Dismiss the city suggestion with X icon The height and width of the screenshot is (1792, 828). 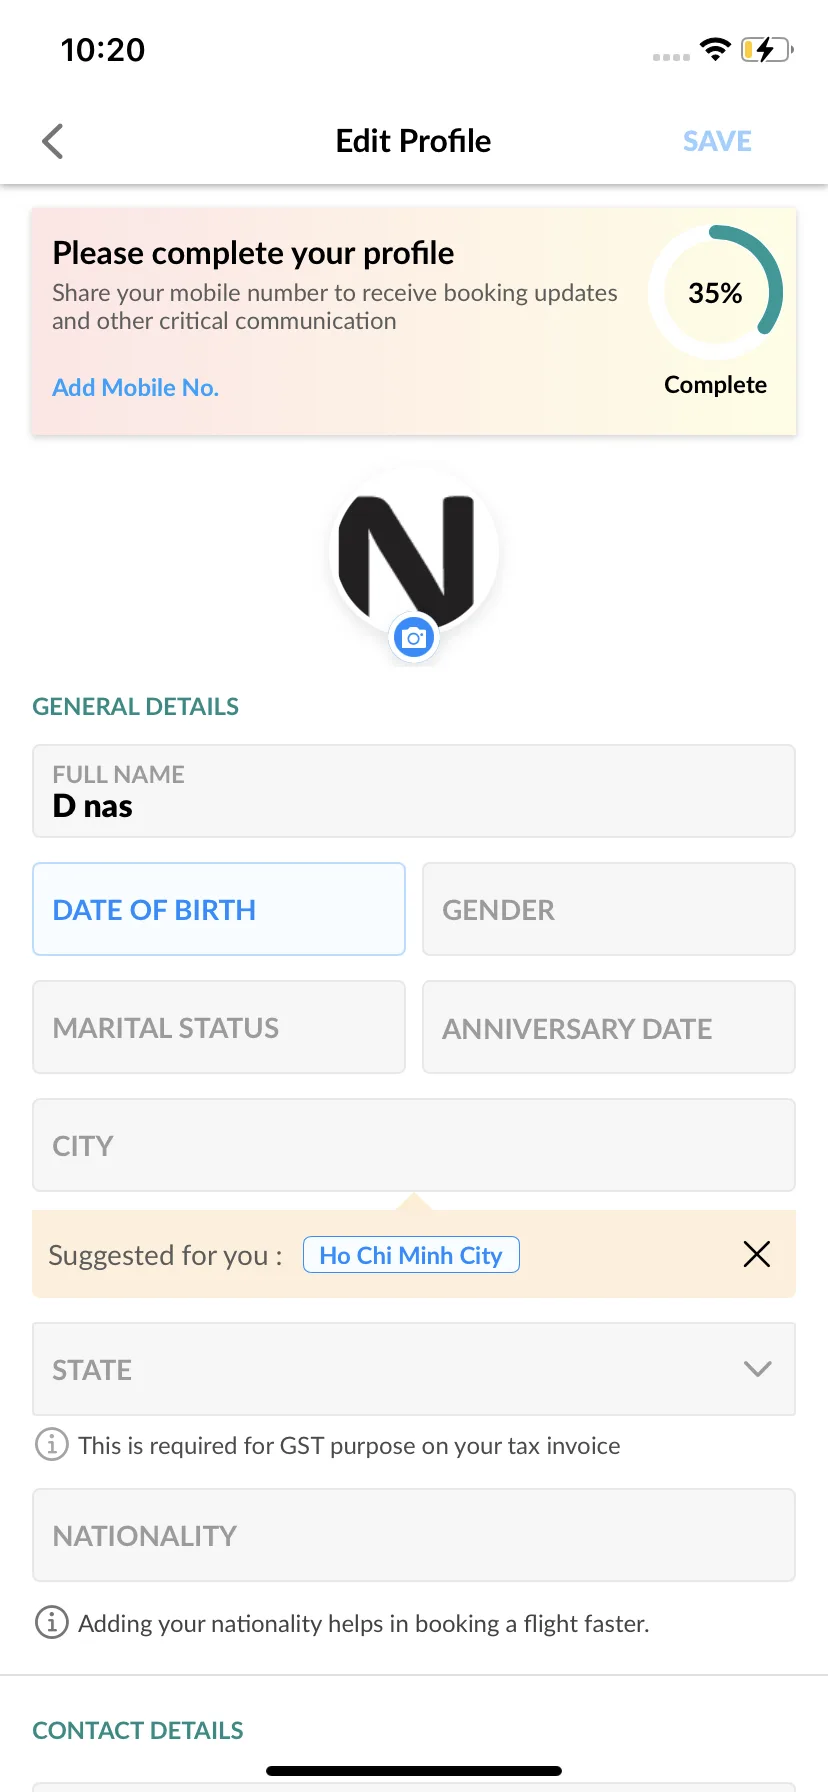point(757,1254)
